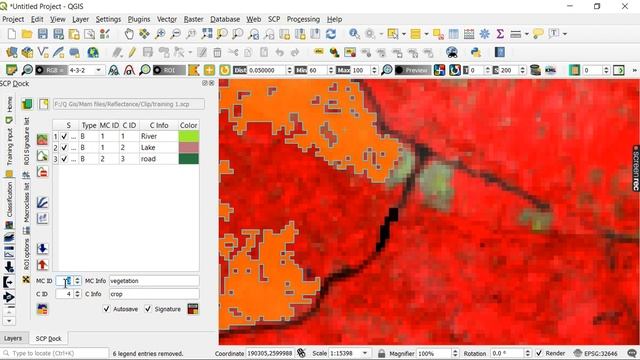Open a project with the folder icon

click(x=27, y=34)
